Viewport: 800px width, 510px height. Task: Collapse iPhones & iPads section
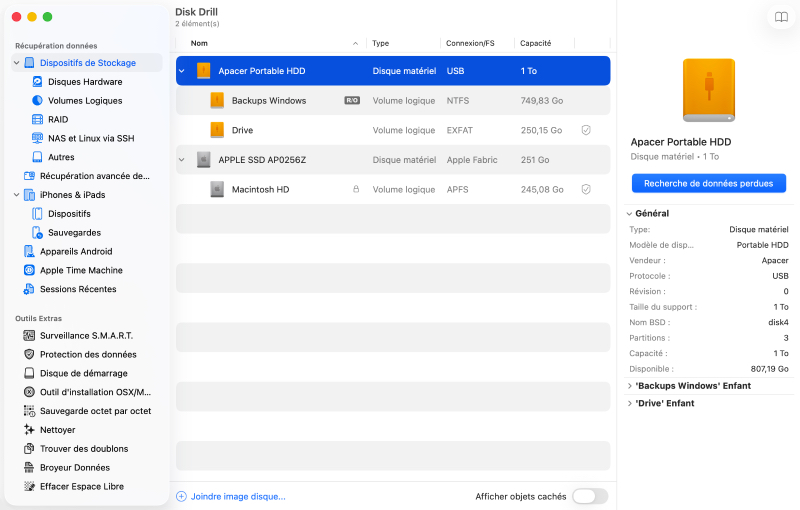click(x=16, y=195)
